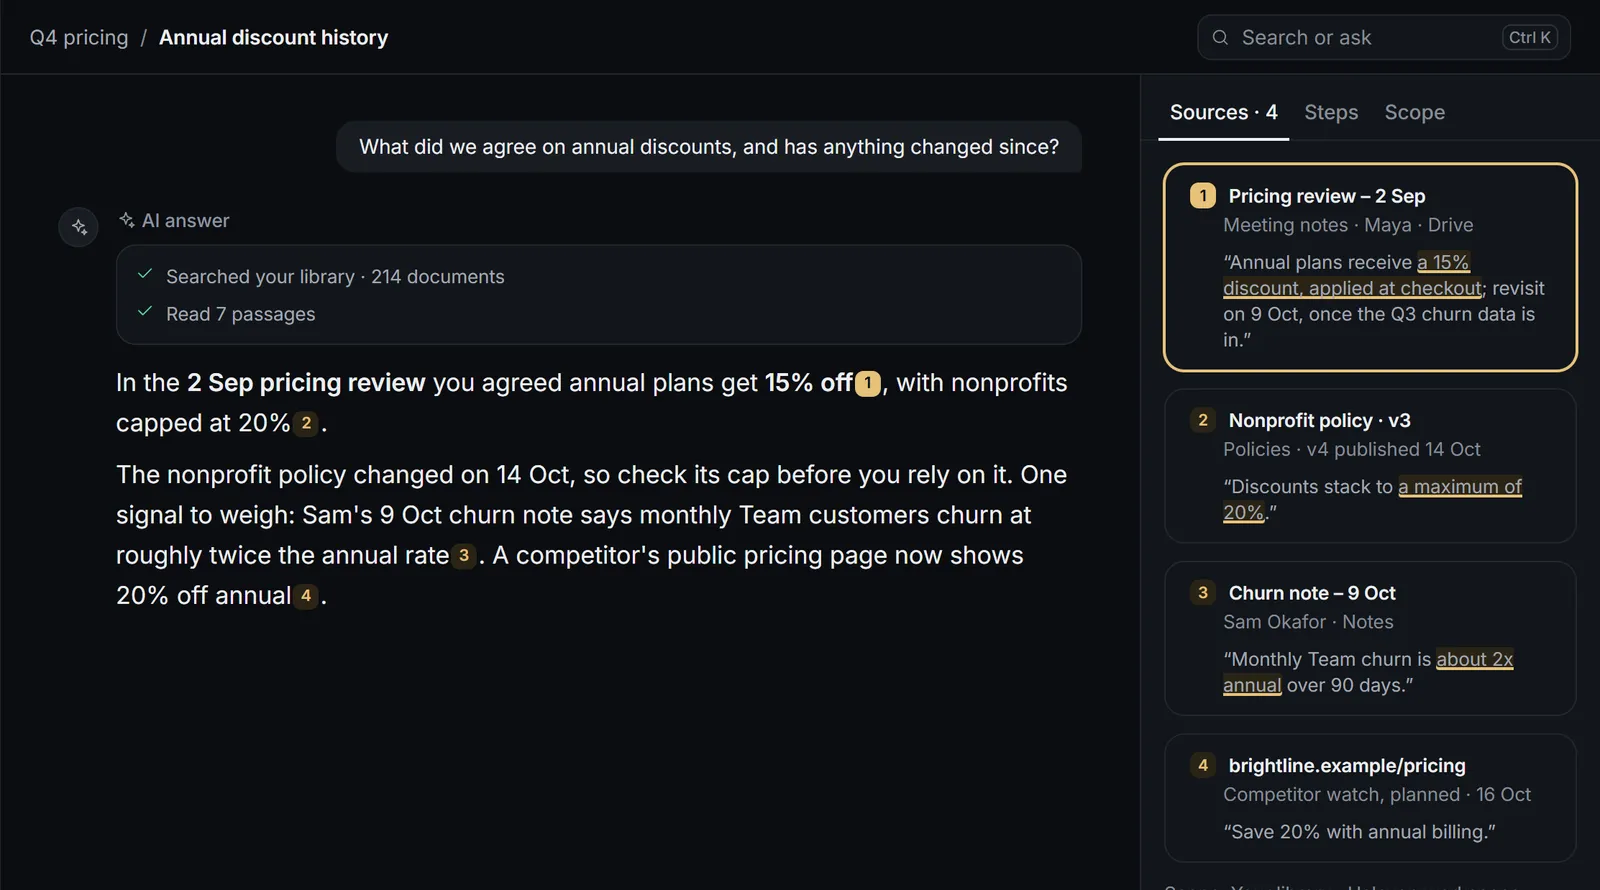Viewport: 1600px width, 890px height.
Task: Open citation 1 after 15% off
Action: click(x=868, y=383)
